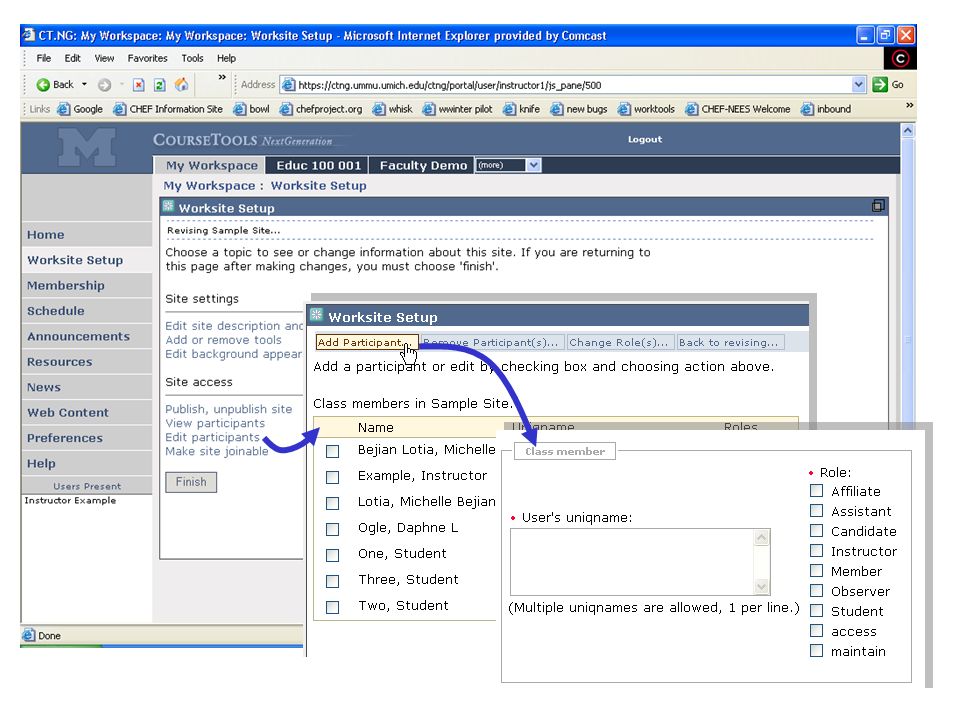Open the View menu
Viewport: 960px width, 720px height.
pos(104,58)
